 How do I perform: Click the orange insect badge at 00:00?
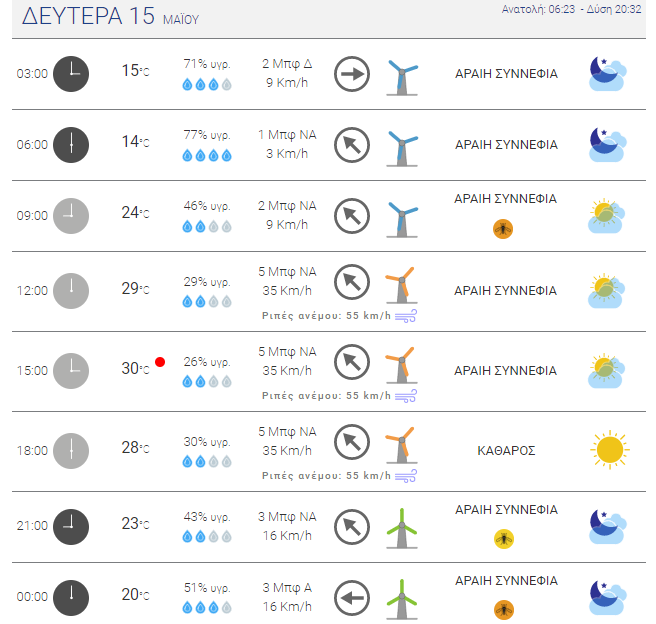504,610
